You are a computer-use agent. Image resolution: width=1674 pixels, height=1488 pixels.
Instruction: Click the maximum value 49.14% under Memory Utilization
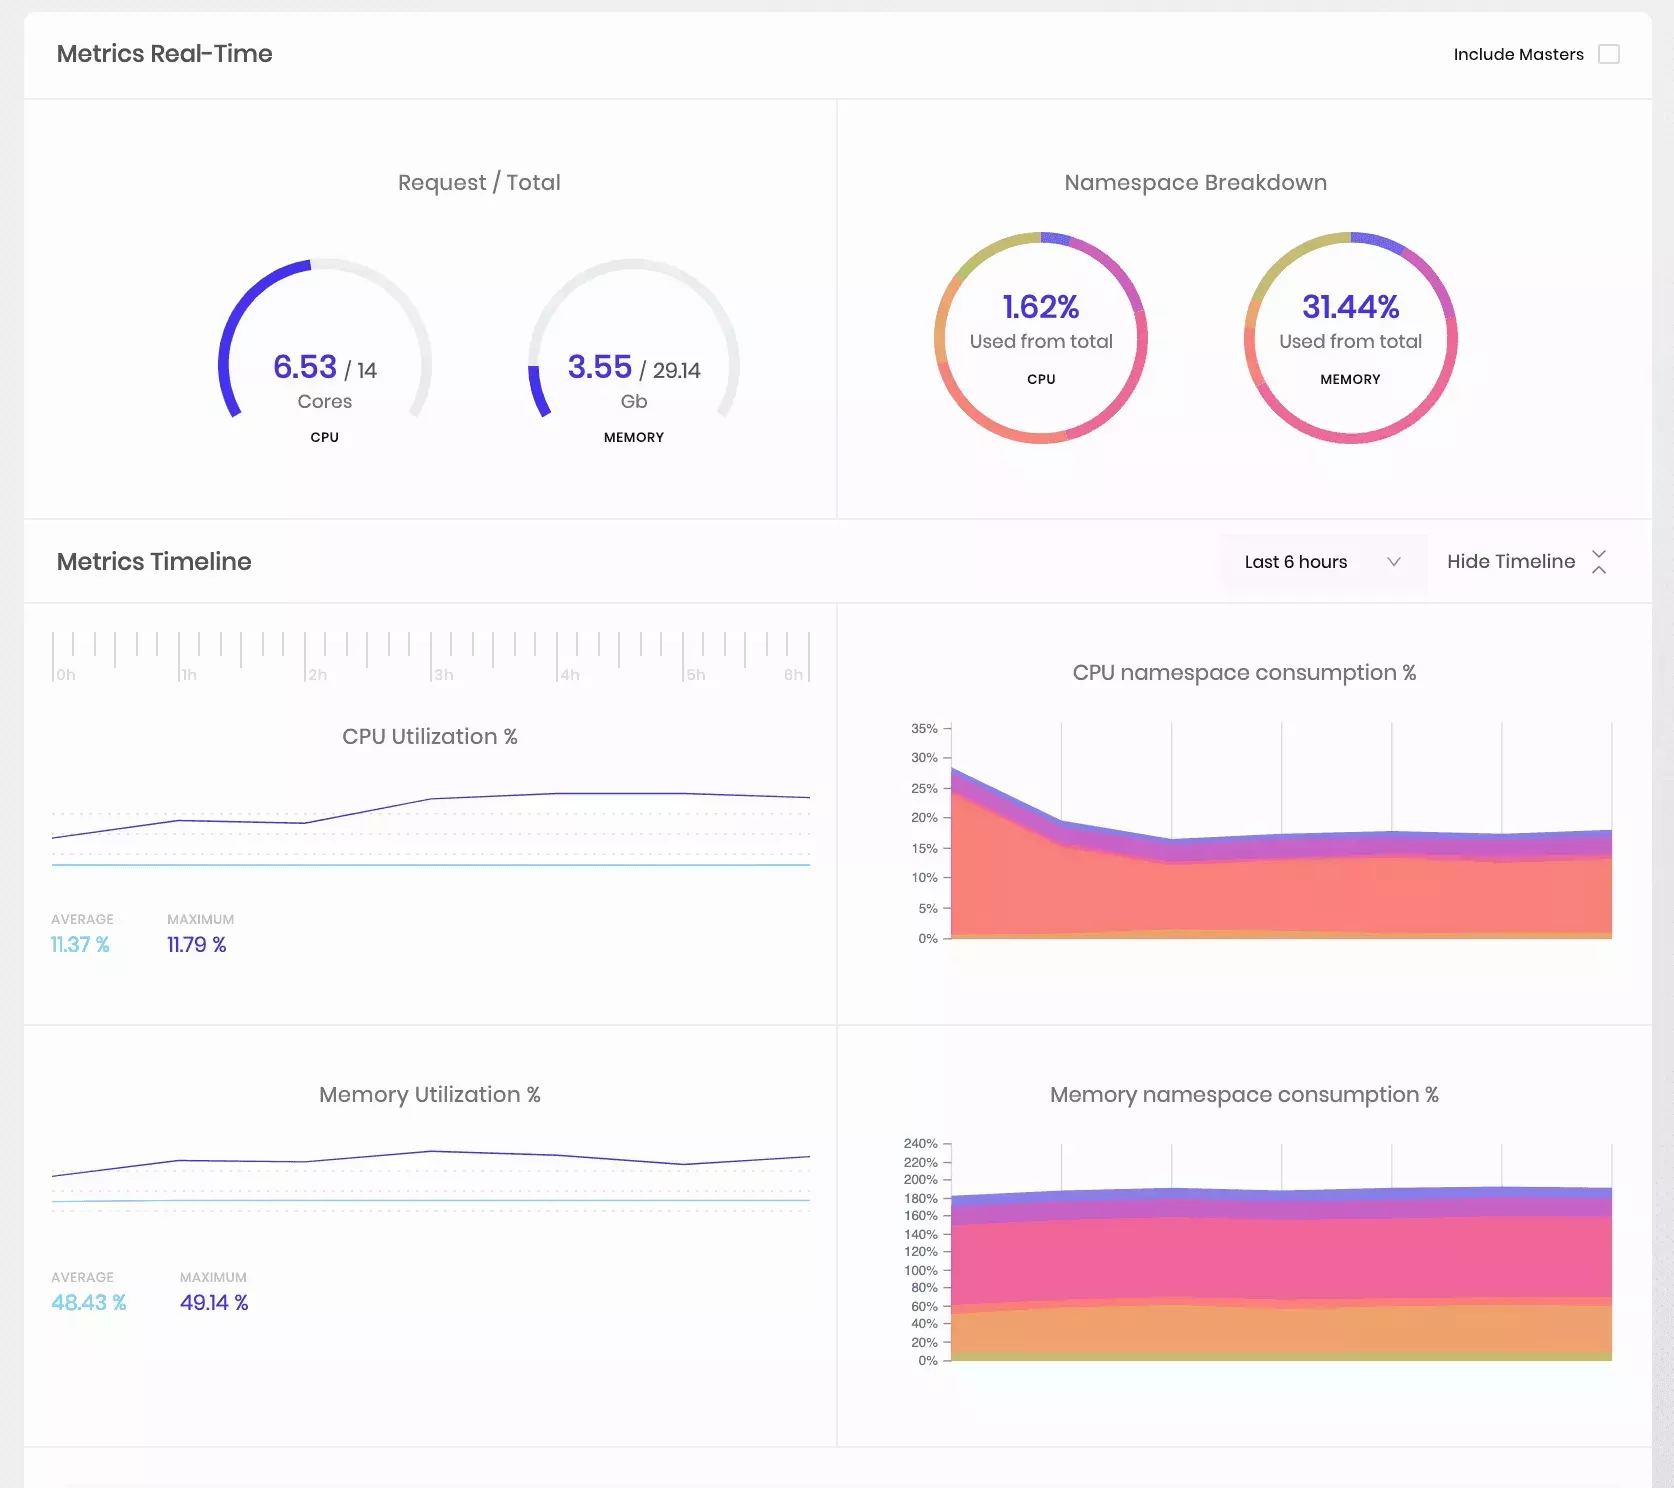(213, 1302)
